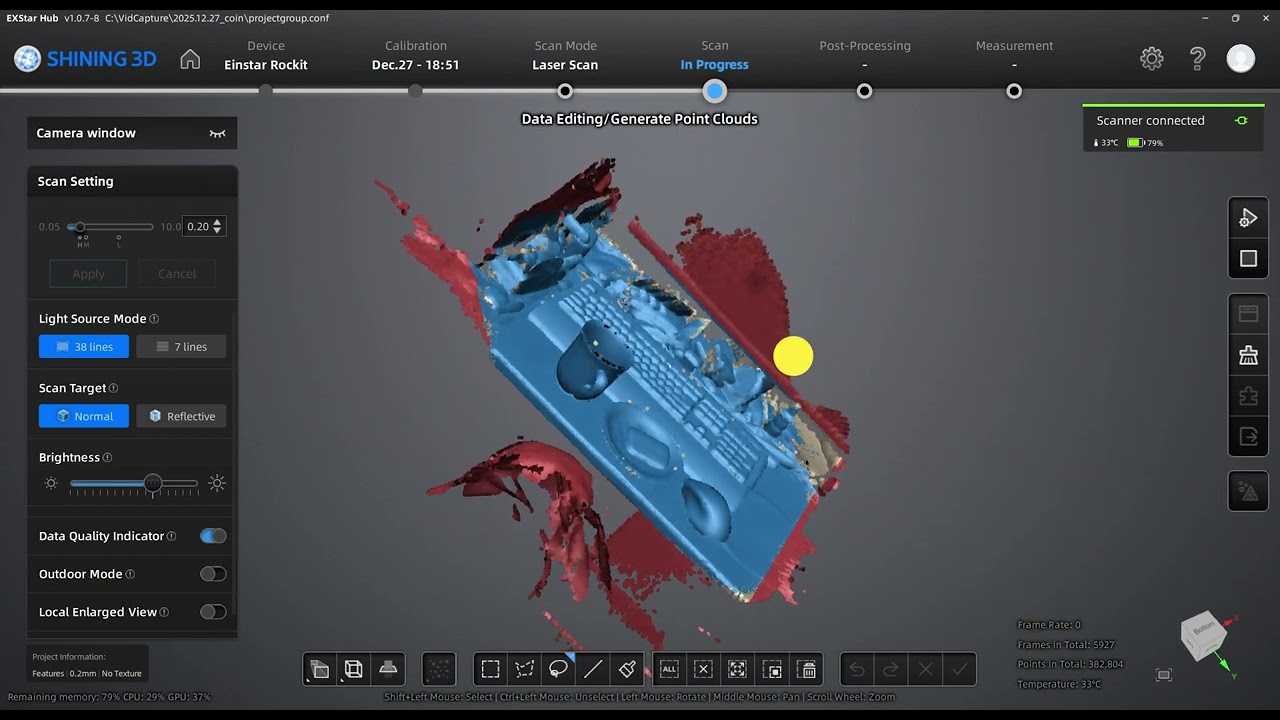The height and width of the screenshot is (720, 1280).
Task: Click the orientation cube widget
Action: [x=1204, y=636]
